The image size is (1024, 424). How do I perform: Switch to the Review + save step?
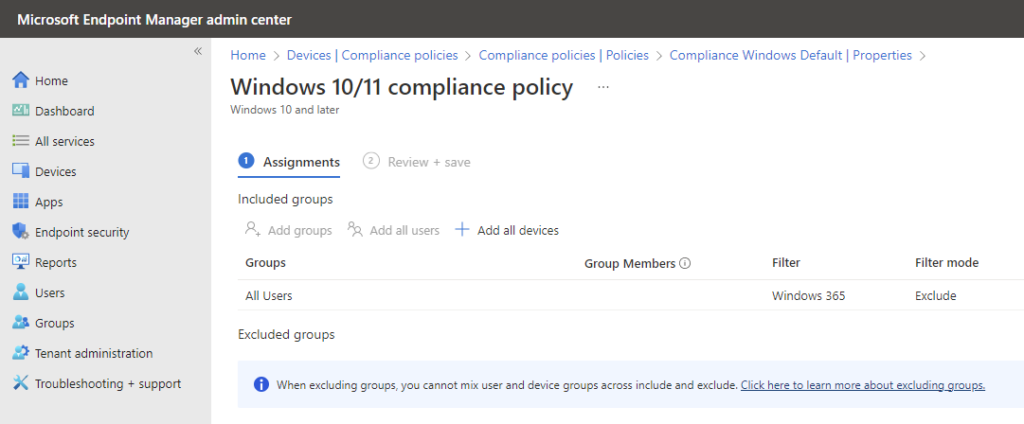pyautogui.click(x=417, y=162)
